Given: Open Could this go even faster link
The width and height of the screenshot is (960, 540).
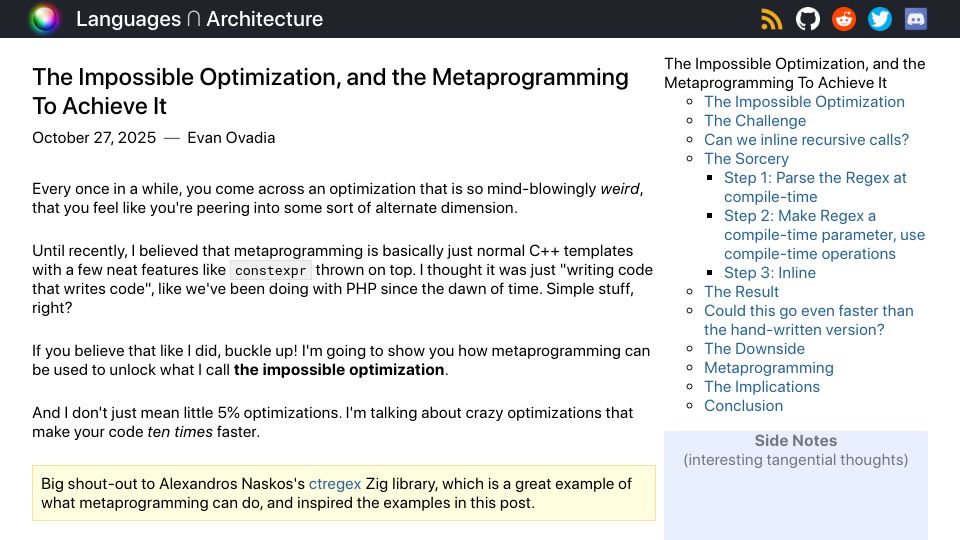Looking at the screenshot, I should point(808,320).
